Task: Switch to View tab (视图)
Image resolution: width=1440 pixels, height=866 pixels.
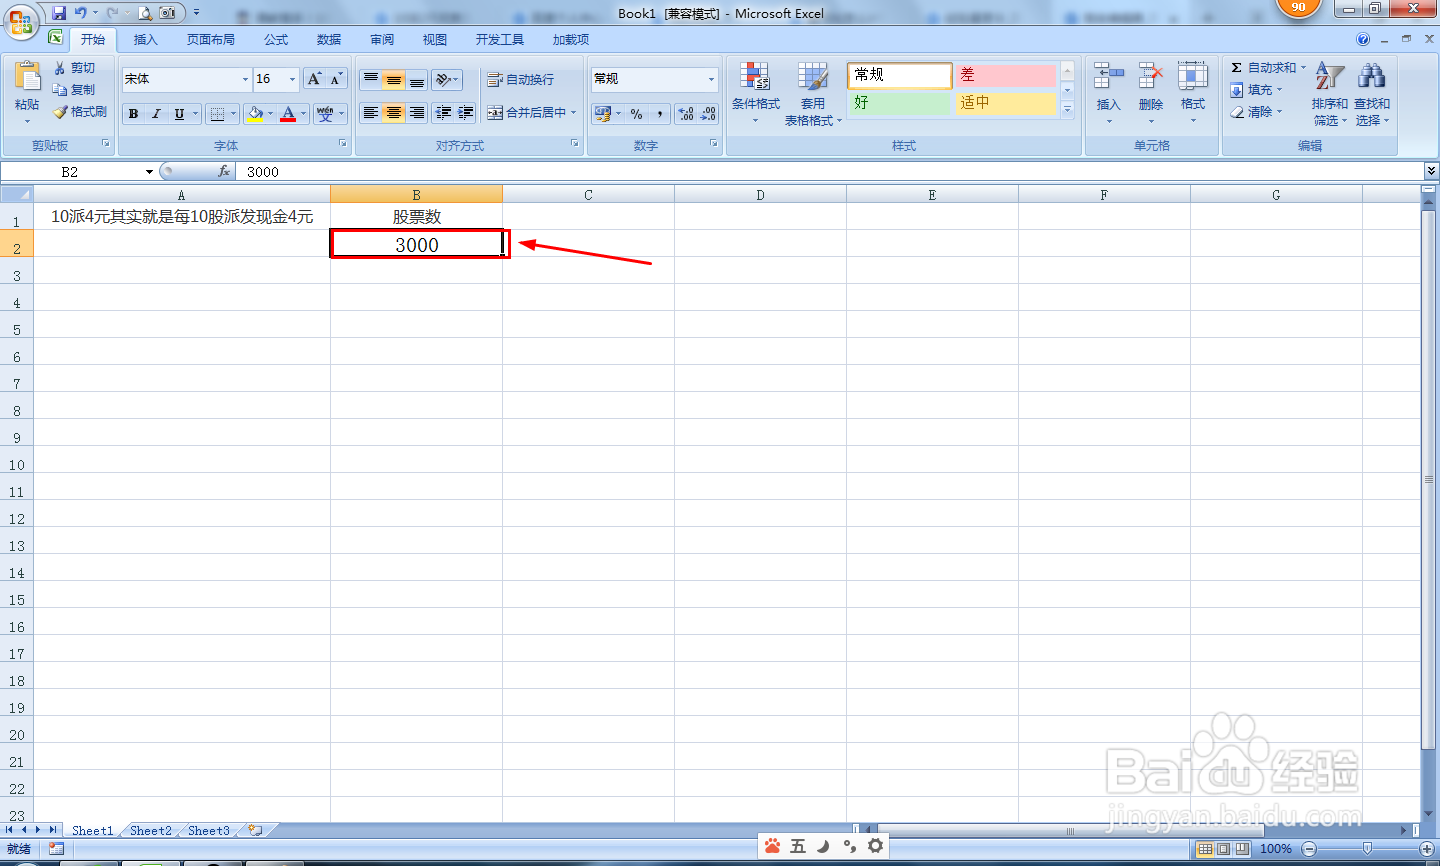Action: (x=435, y=40)
